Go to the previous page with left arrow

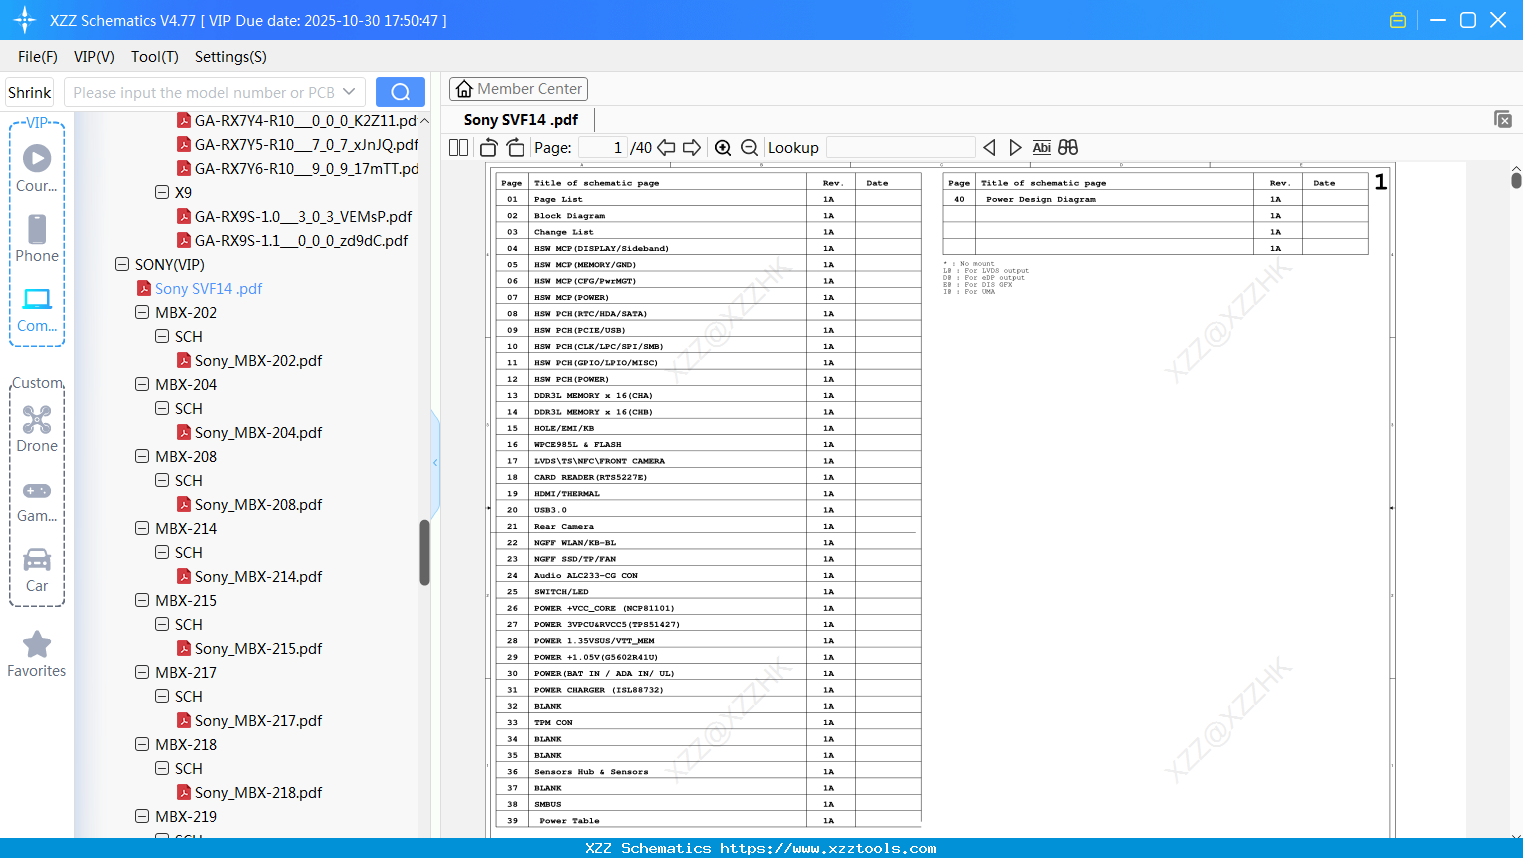666,148
